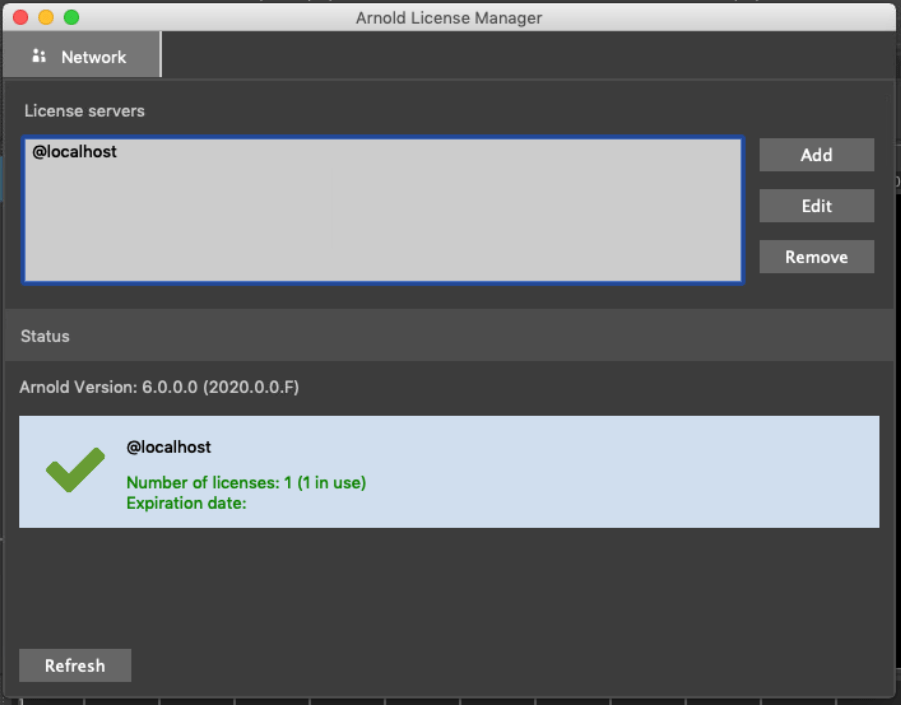Click the Remove server button
This screenshot has height=705, width=901.
point(816,257)
